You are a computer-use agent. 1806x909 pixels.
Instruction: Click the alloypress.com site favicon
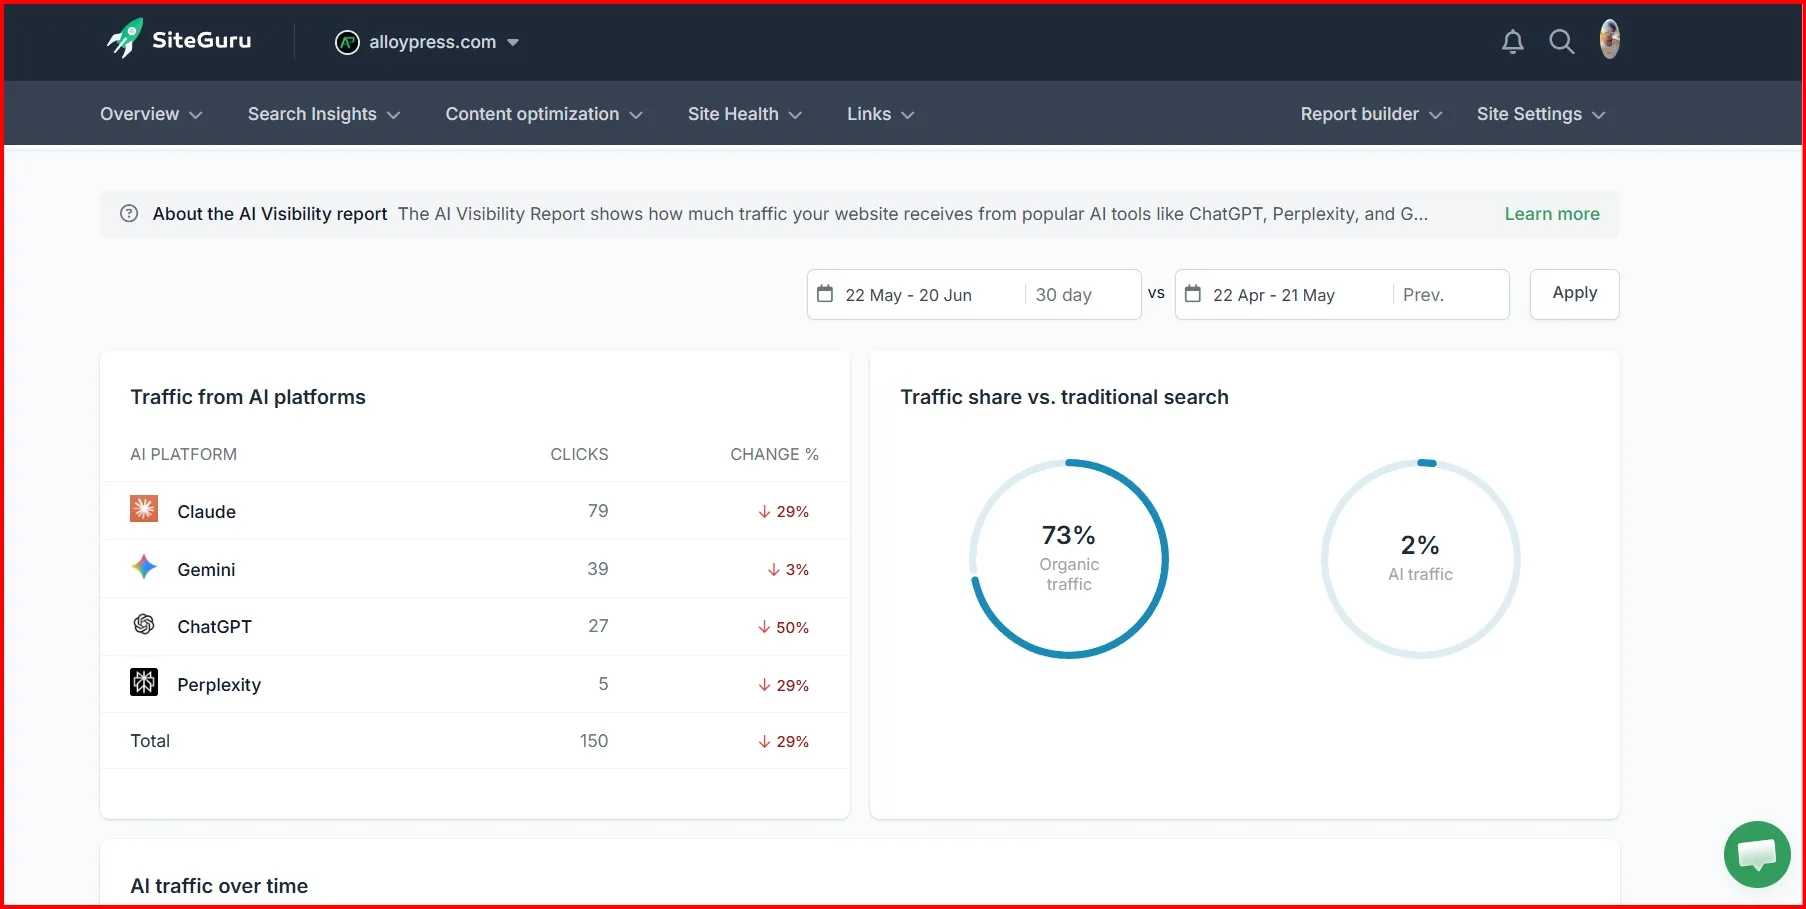tap(347, 42)
